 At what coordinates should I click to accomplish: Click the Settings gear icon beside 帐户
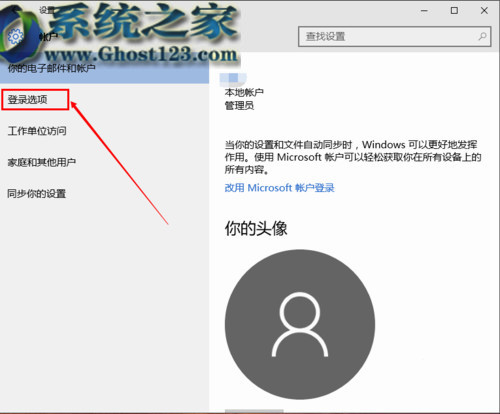click(15, 37)
